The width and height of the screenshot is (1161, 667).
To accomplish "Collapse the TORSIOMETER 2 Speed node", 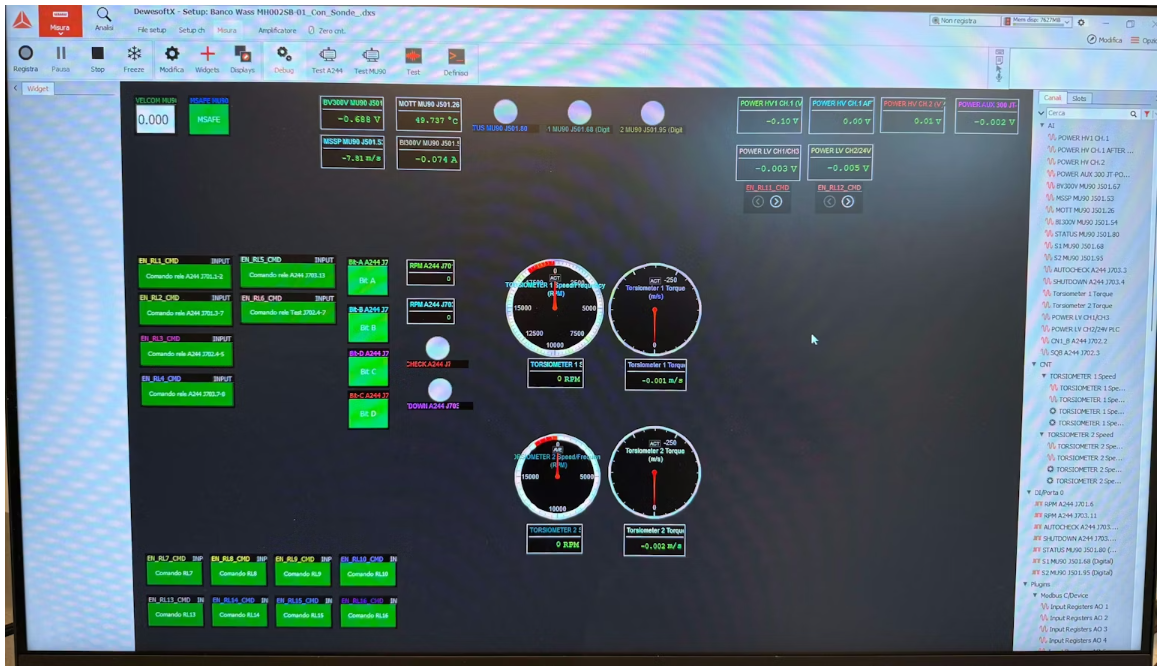I will pos(1042,435).
